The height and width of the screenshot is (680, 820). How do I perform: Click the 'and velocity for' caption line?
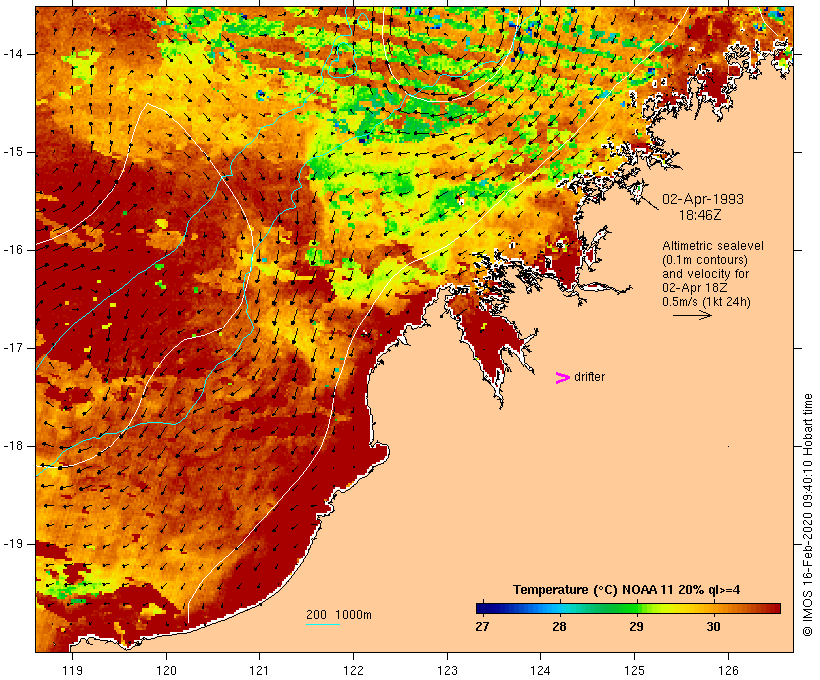[x=705, y=274]
